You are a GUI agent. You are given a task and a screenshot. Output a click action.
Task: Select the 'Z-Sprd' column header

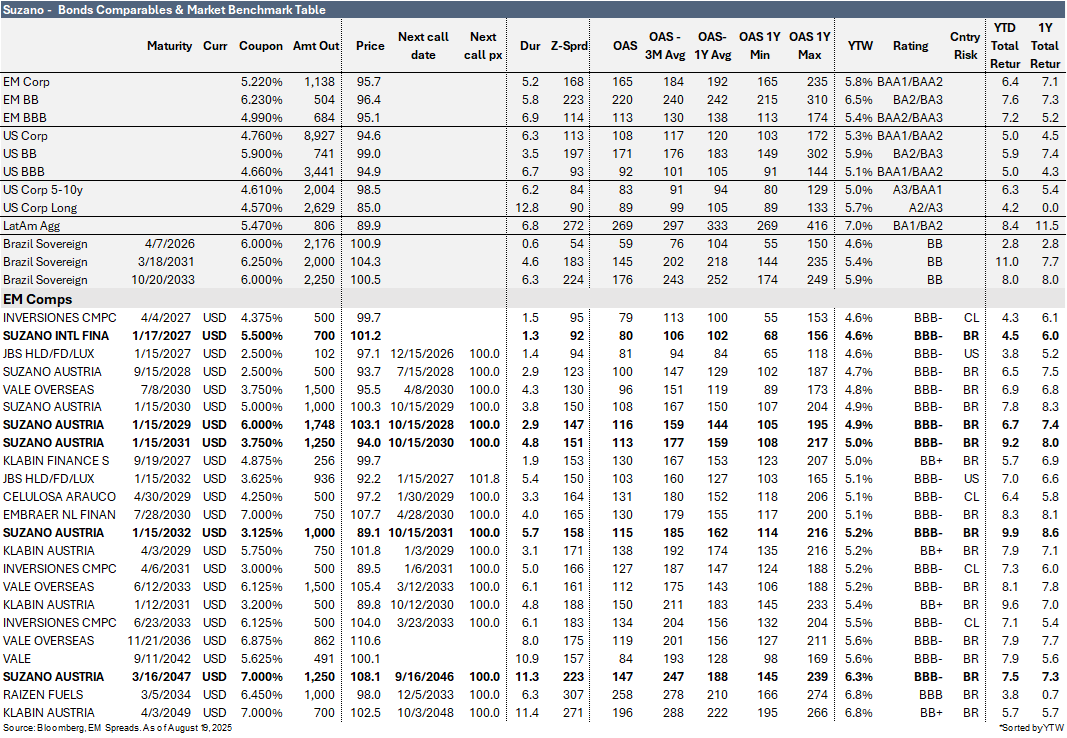[569, 46]
